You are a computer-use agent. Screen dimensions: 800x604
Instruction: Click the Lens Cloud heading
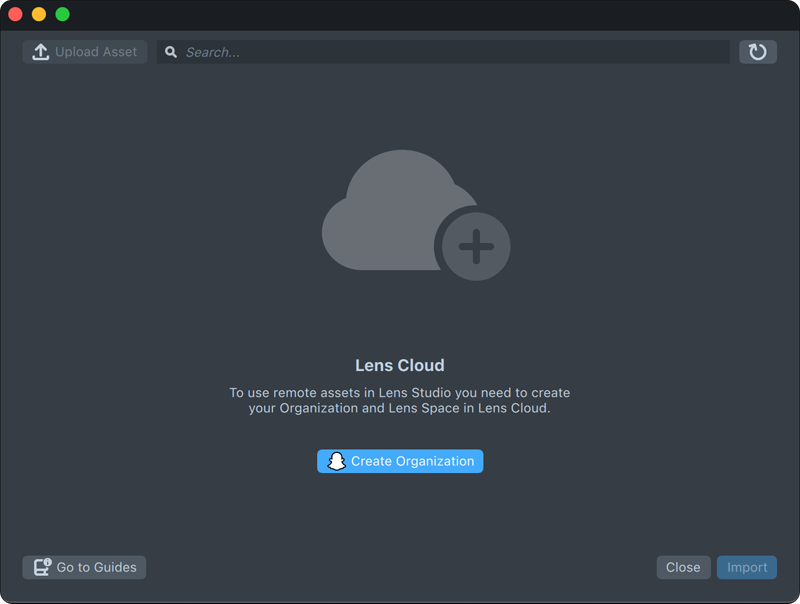[400, 366]
